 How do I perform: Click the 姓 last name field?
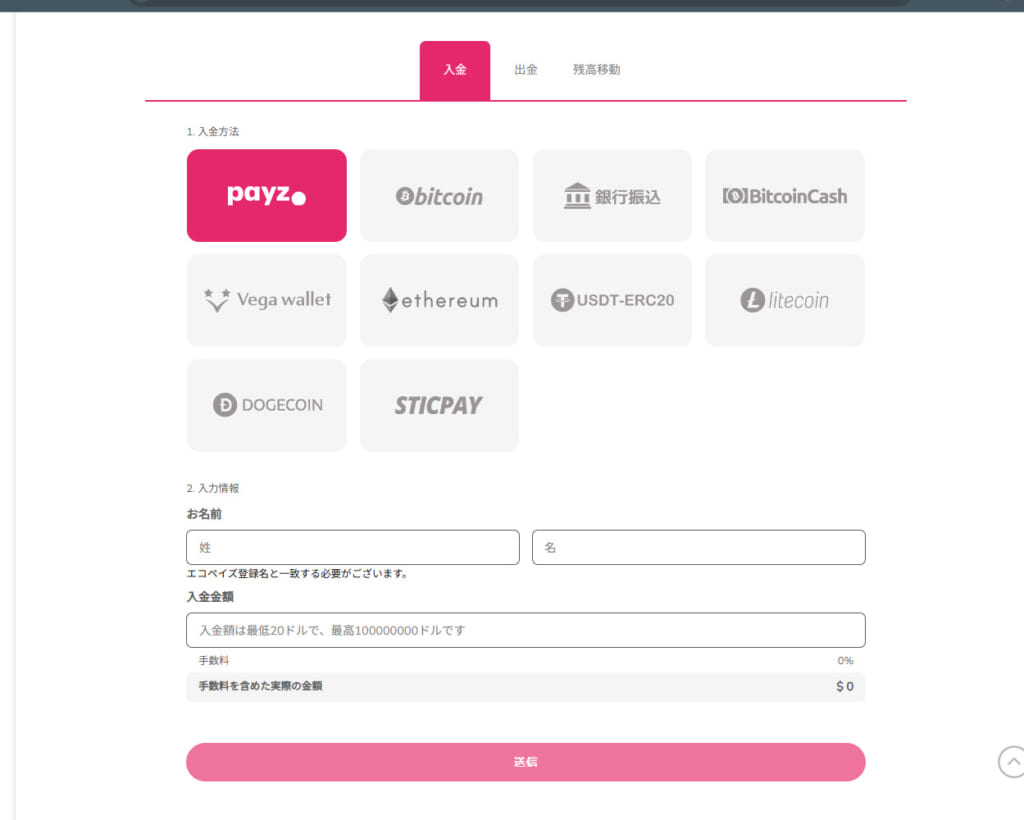(353, 547)
